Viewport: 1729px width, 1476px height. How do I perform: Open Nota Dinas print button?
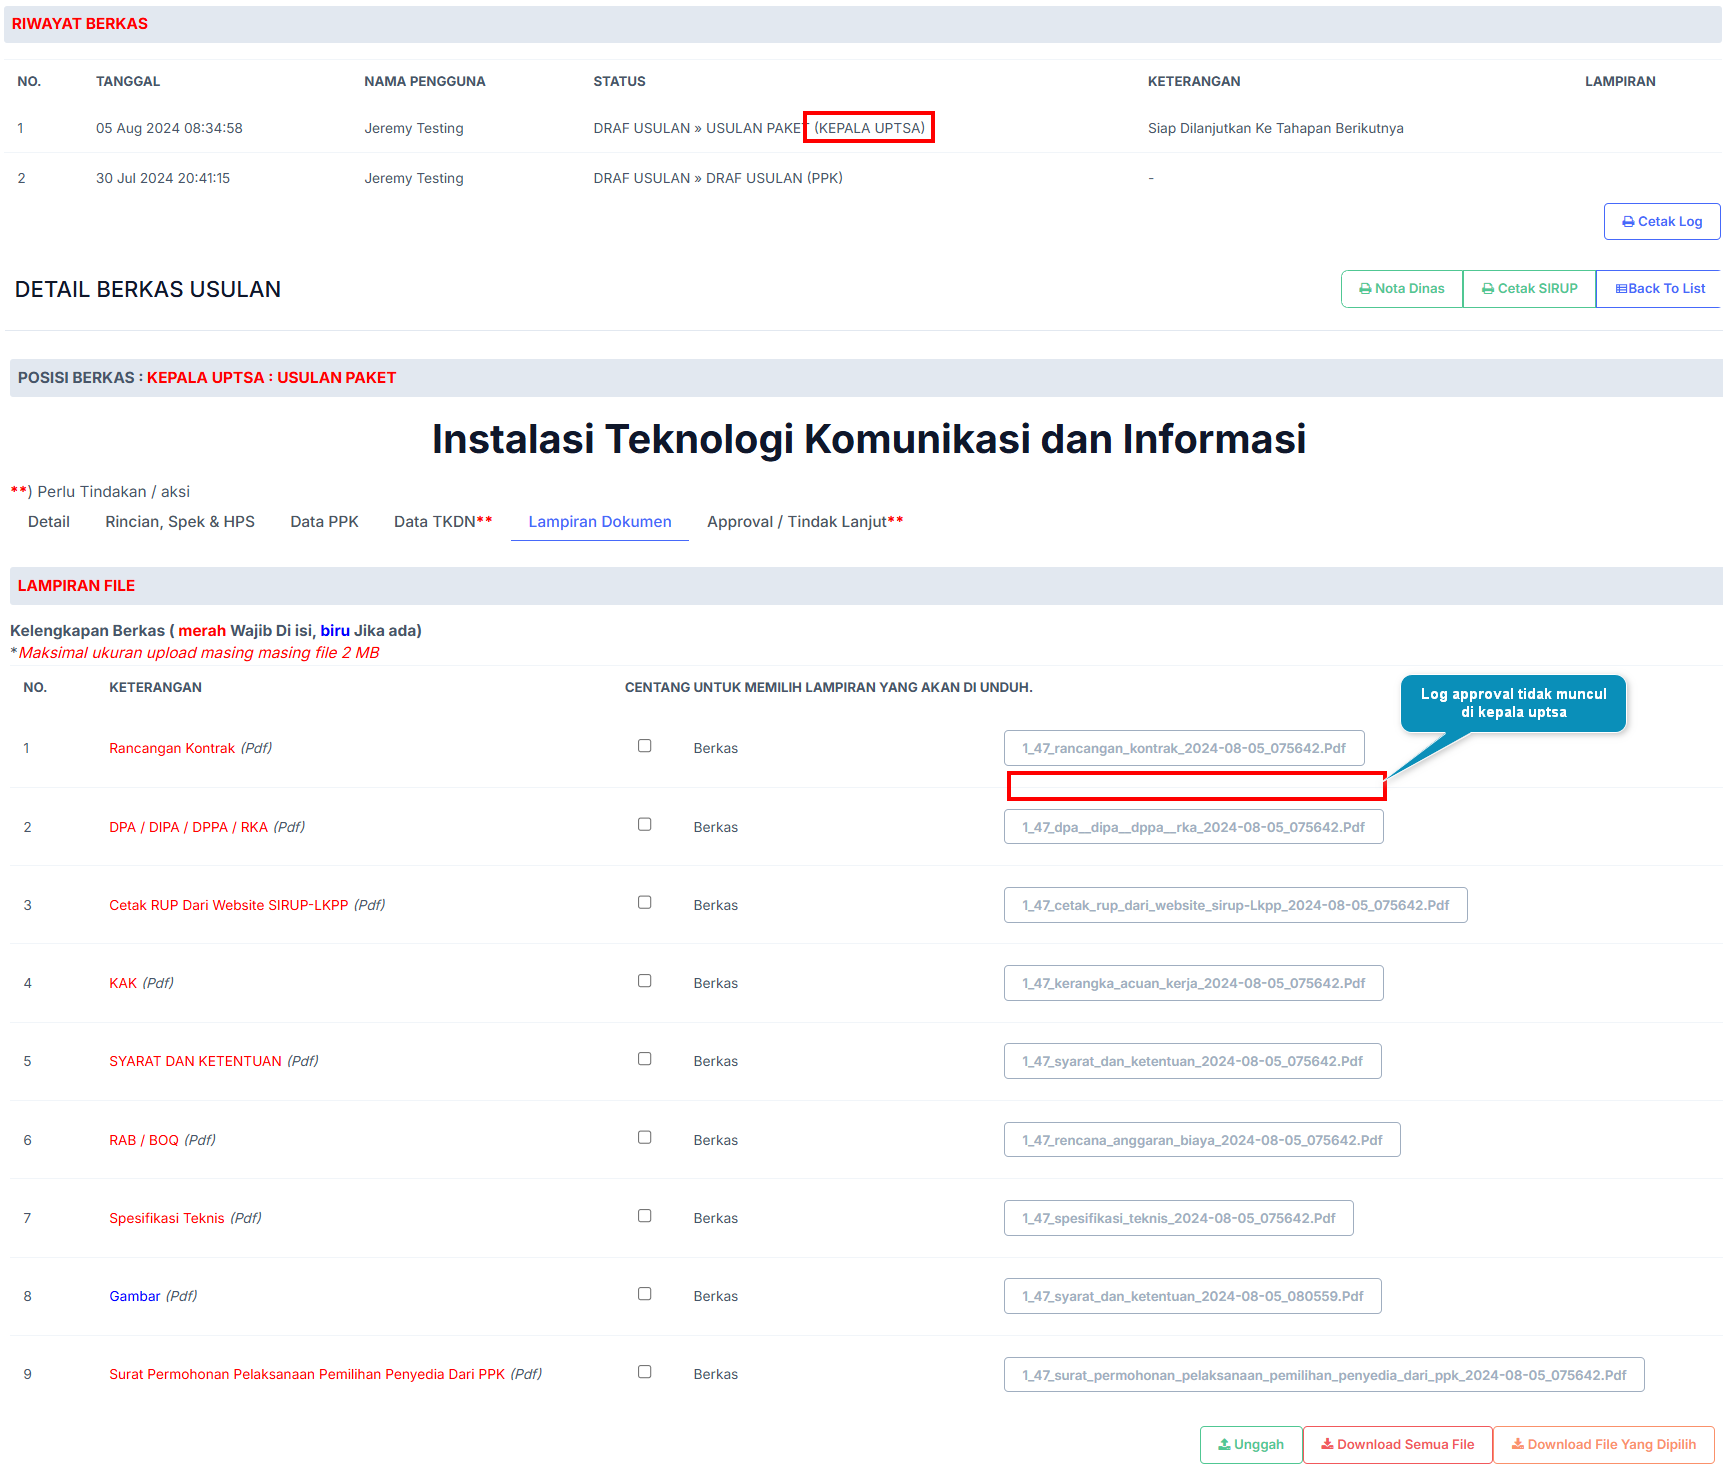coord(1401,289)
